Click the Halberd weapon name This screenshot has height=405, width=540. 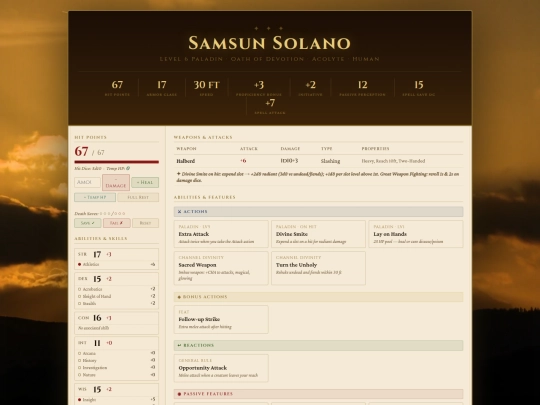(186, 161)
